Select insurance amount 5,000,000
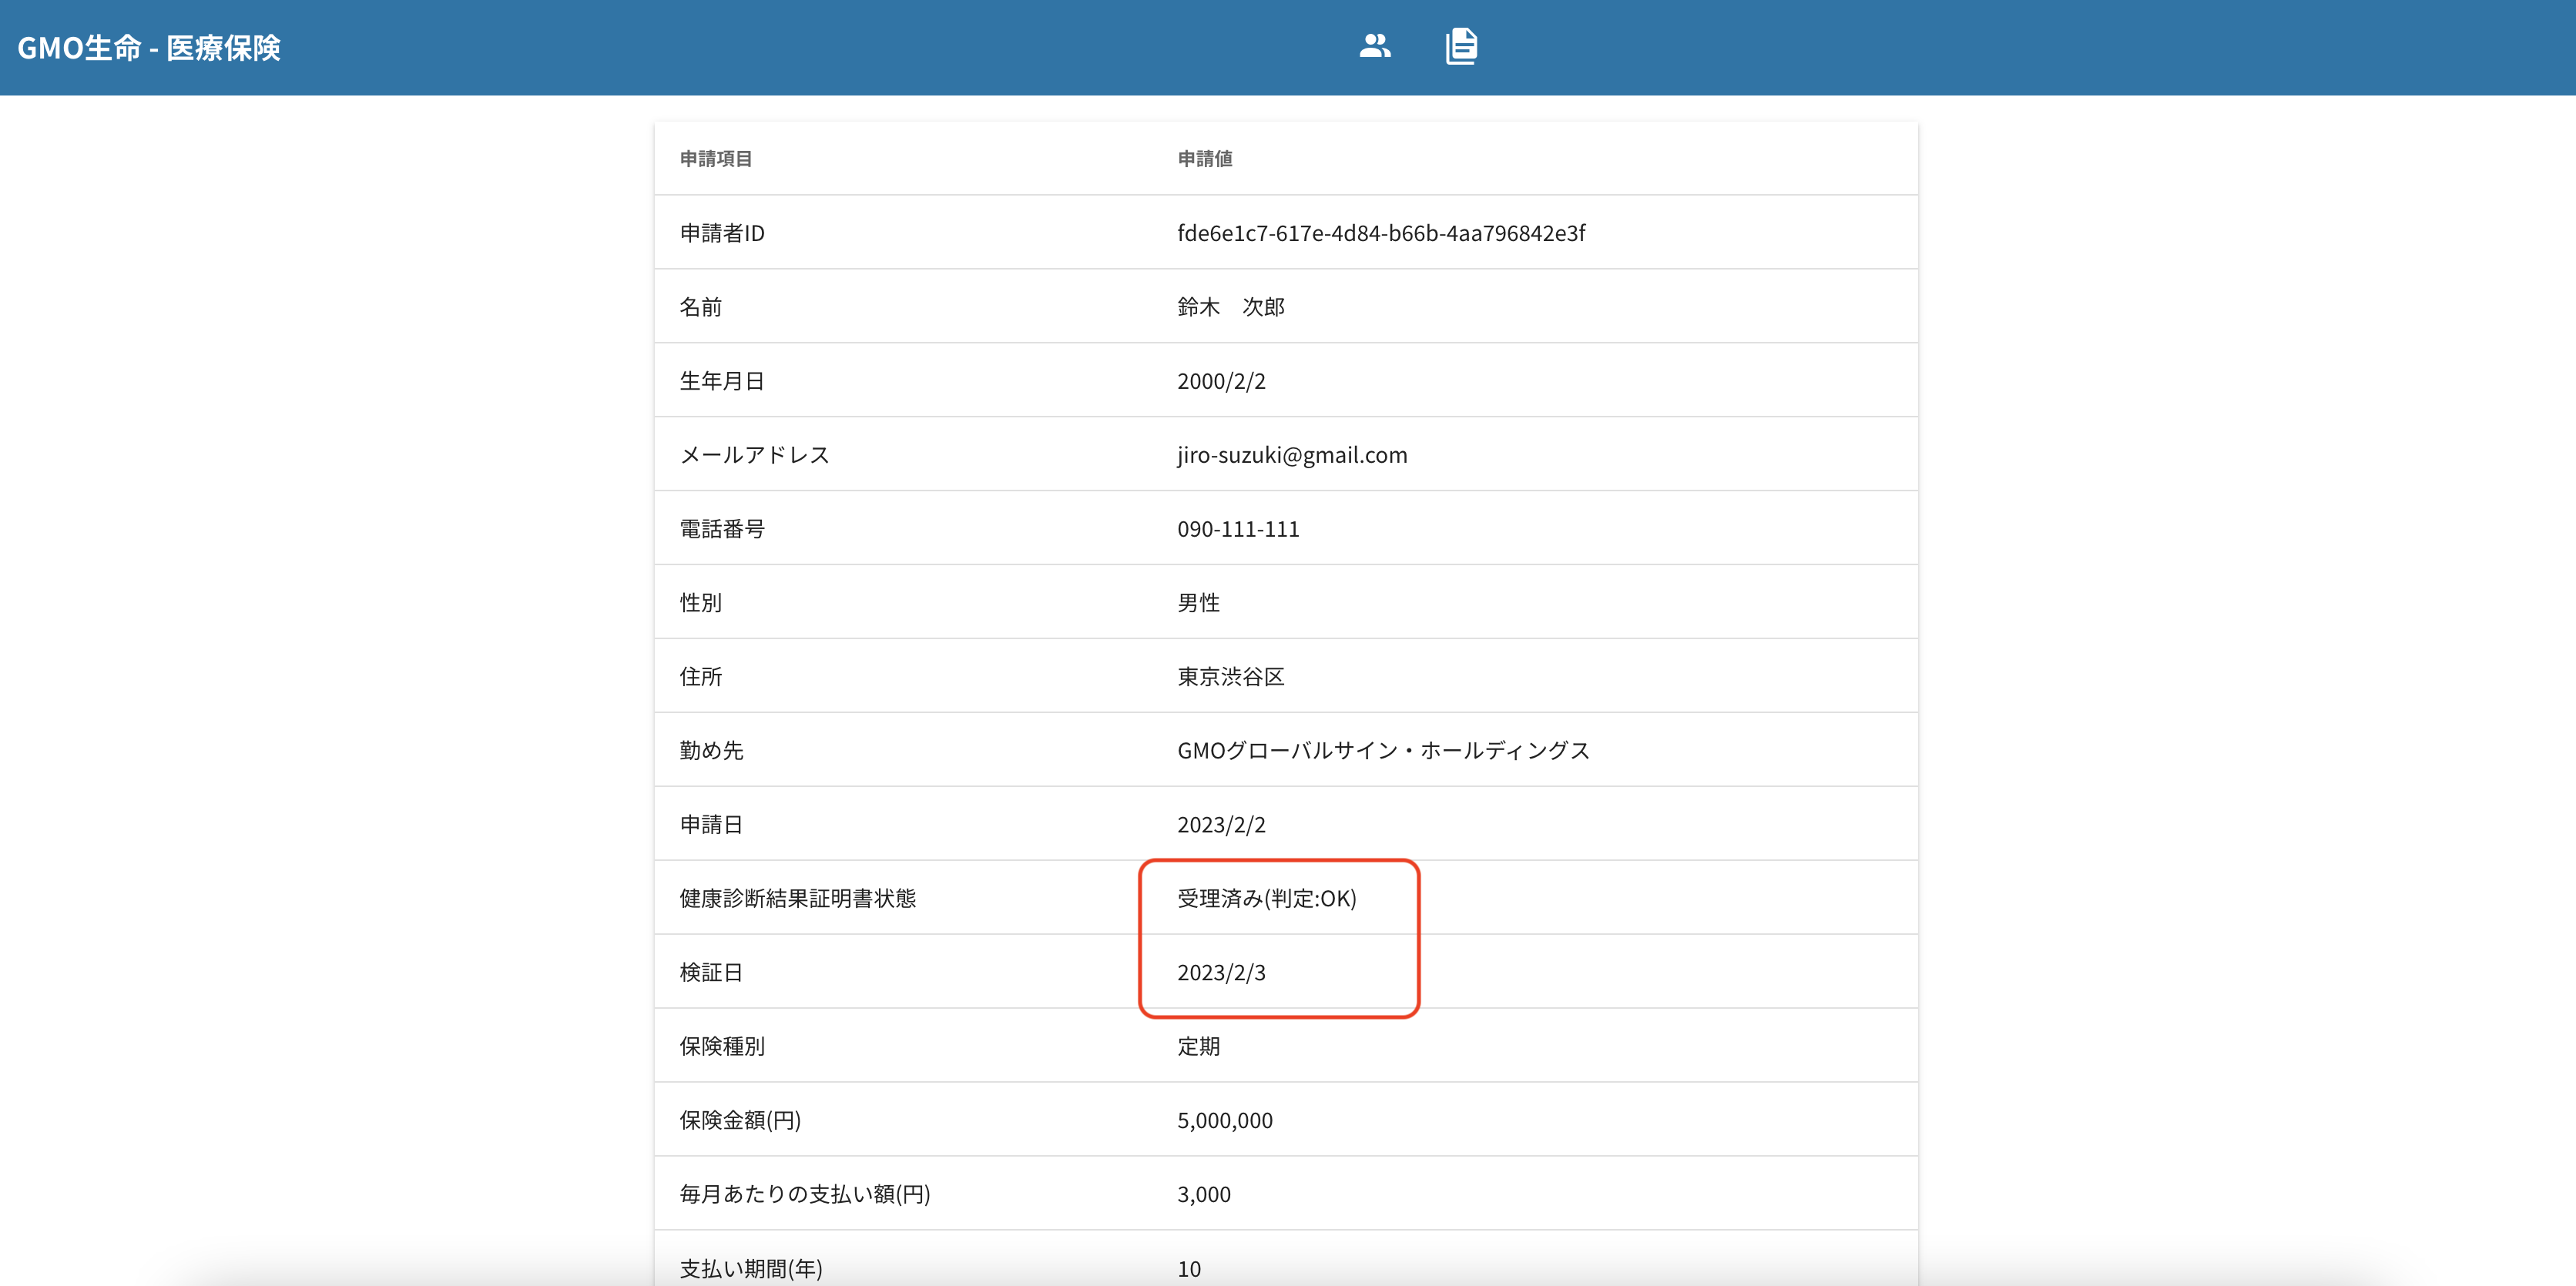 click(x=1225, y=1120)
